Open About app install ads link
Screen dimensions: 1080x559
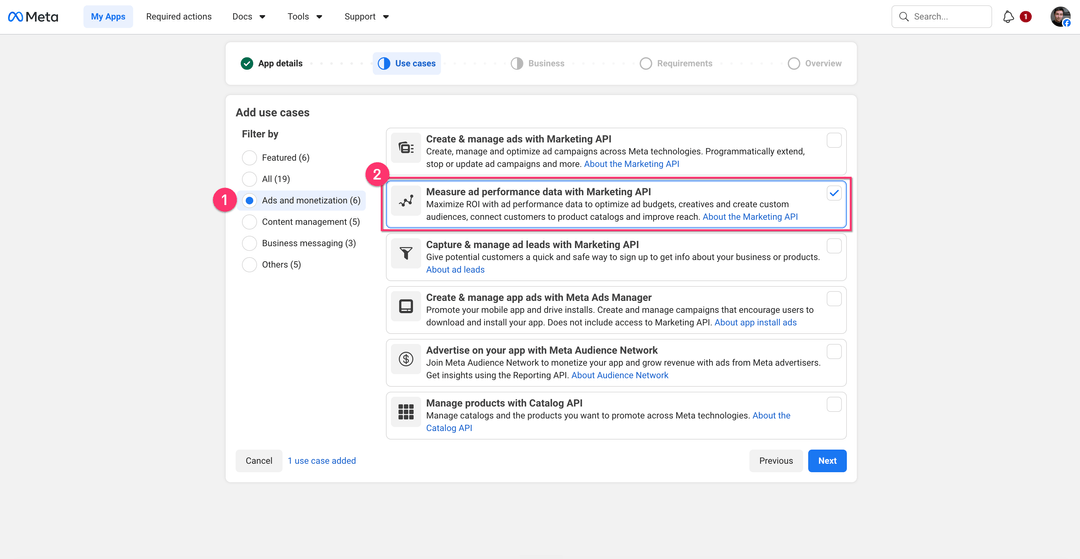tap(756, 322)
